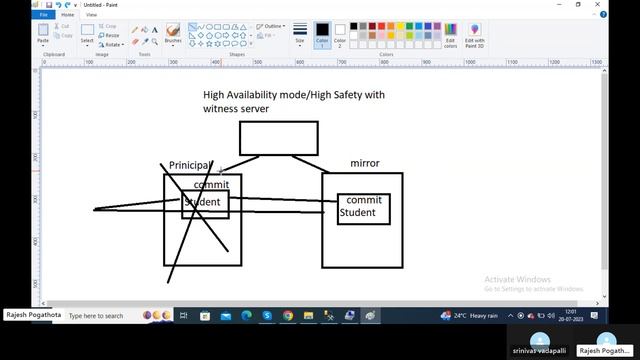The height and width of the screenshot is (360, 640).
Task: Select the Magnifier tool
Action: [155, 42]
